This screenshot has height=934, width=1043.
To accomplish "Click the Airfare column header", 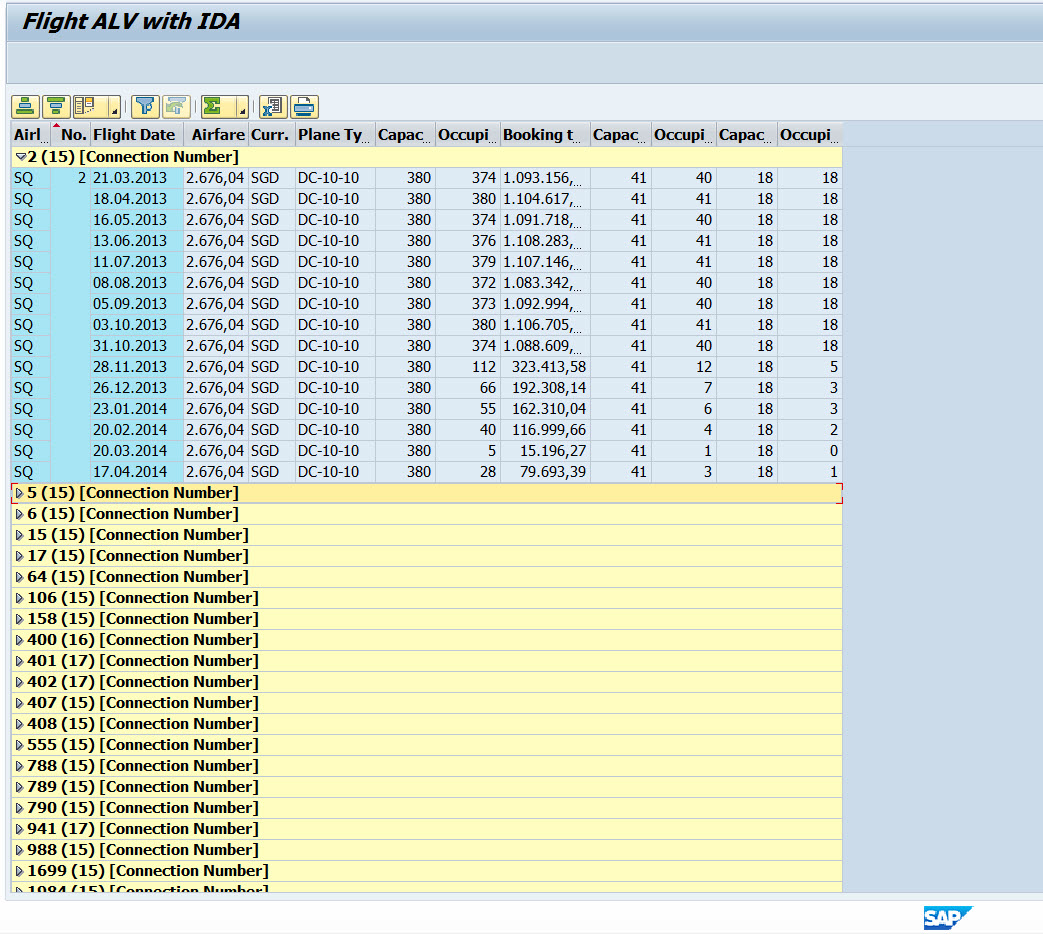I will click(x=218, y=134).
